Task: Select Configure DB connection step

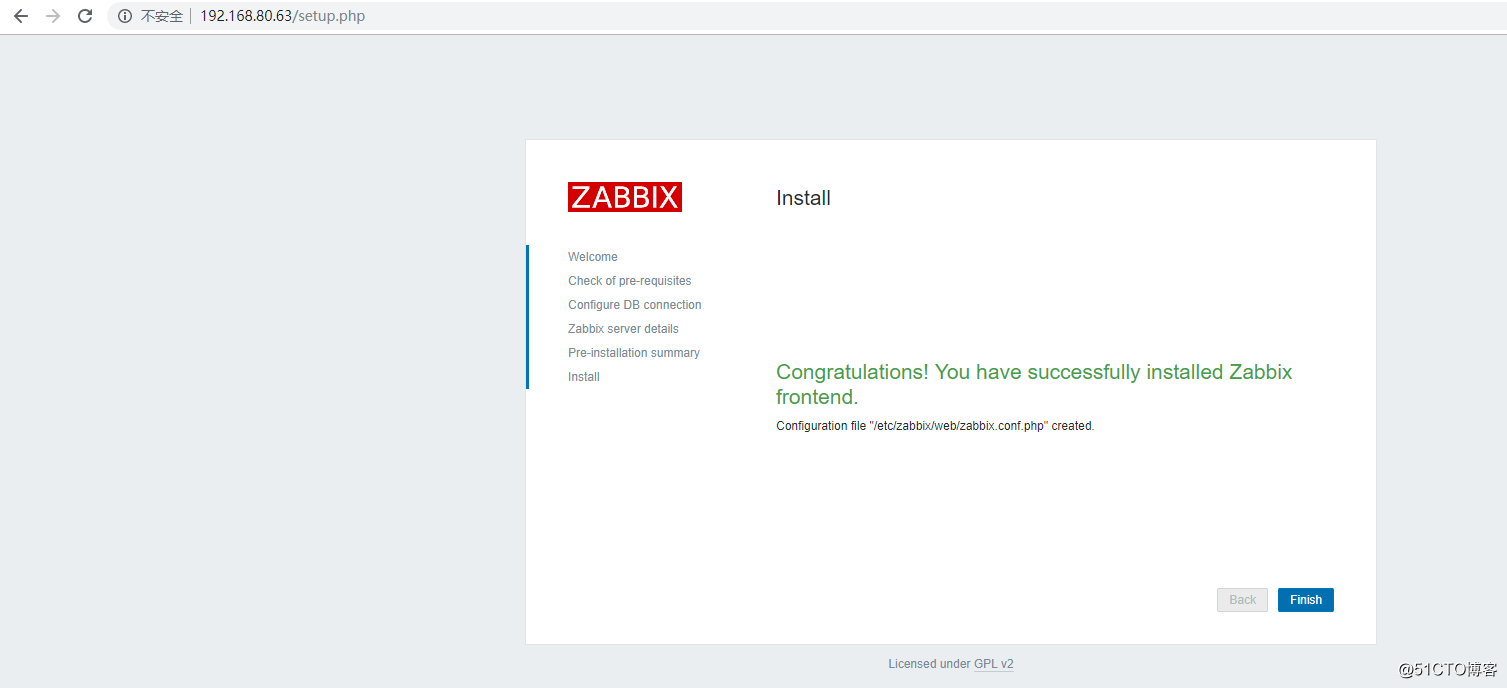Action: pos(635,305)
